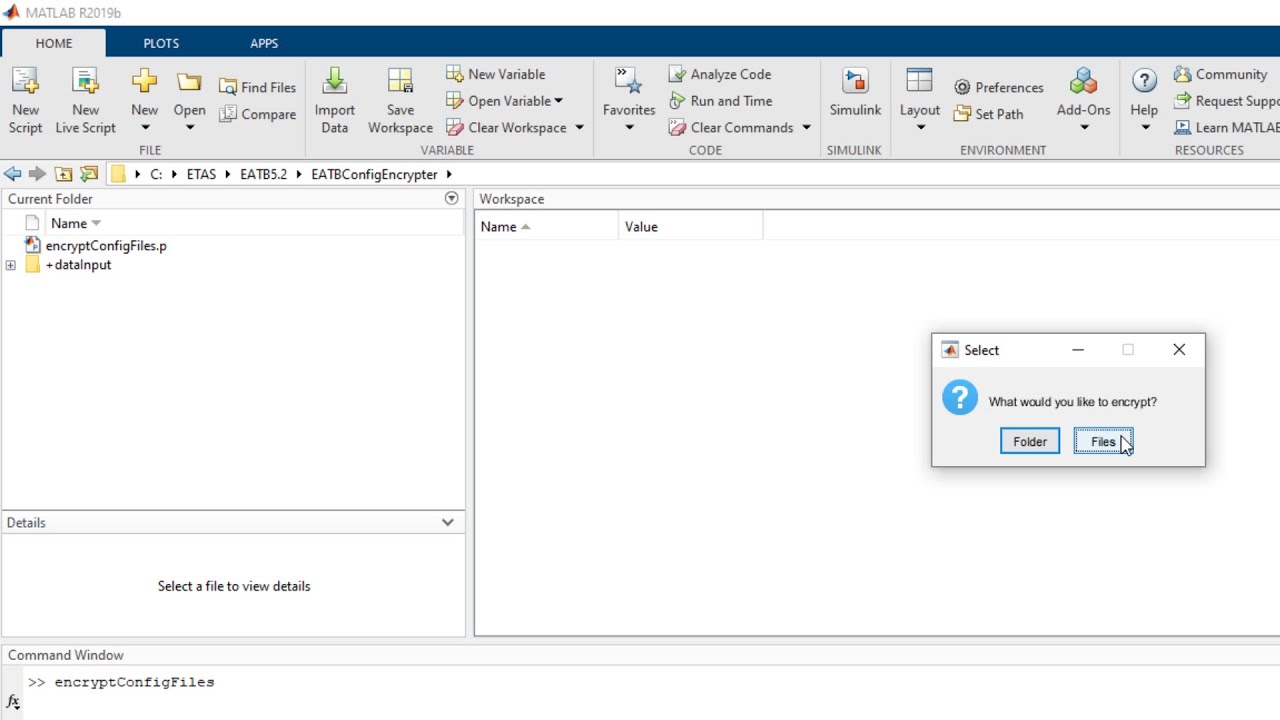Open Favorites

pos(628,92)
